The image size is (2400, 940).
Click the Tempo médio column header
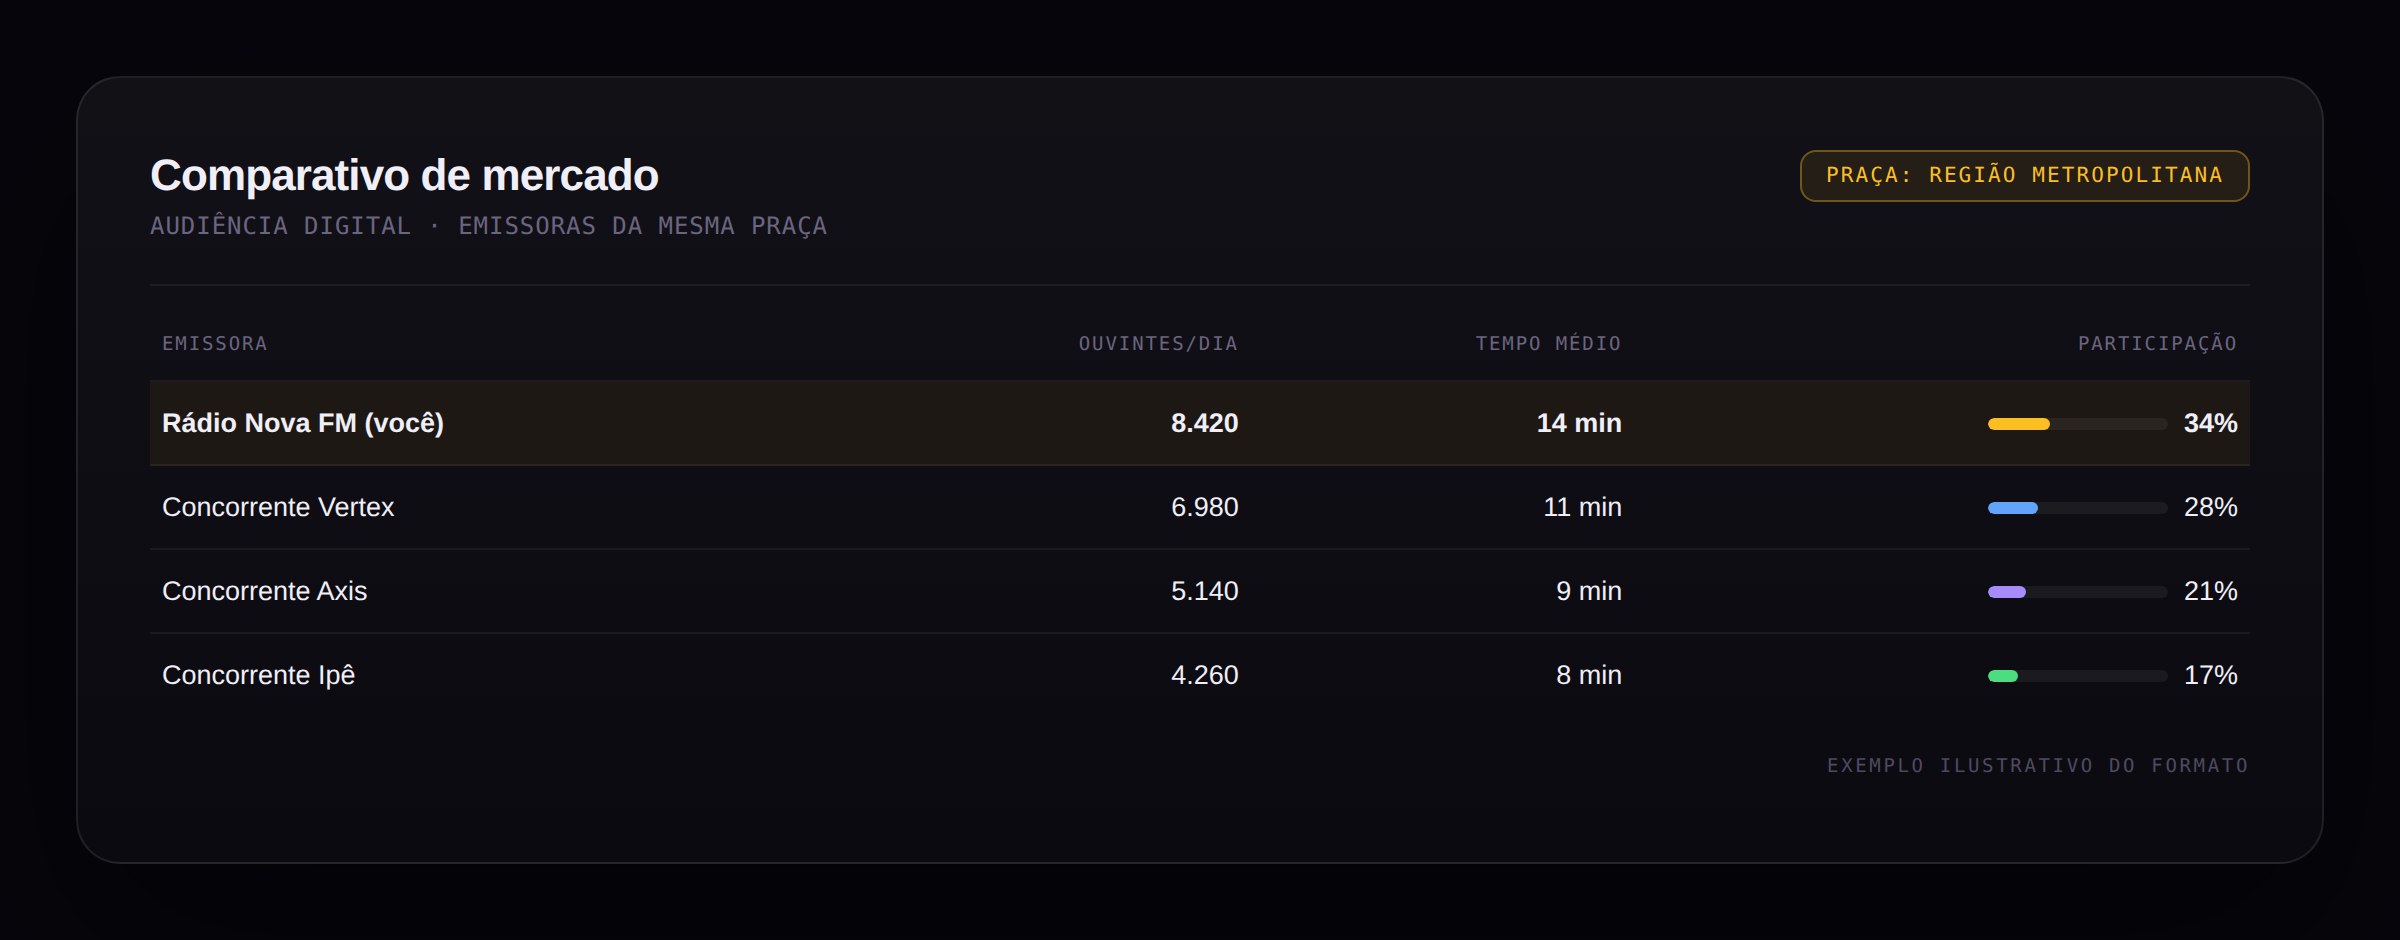(x=1548, y=343)
